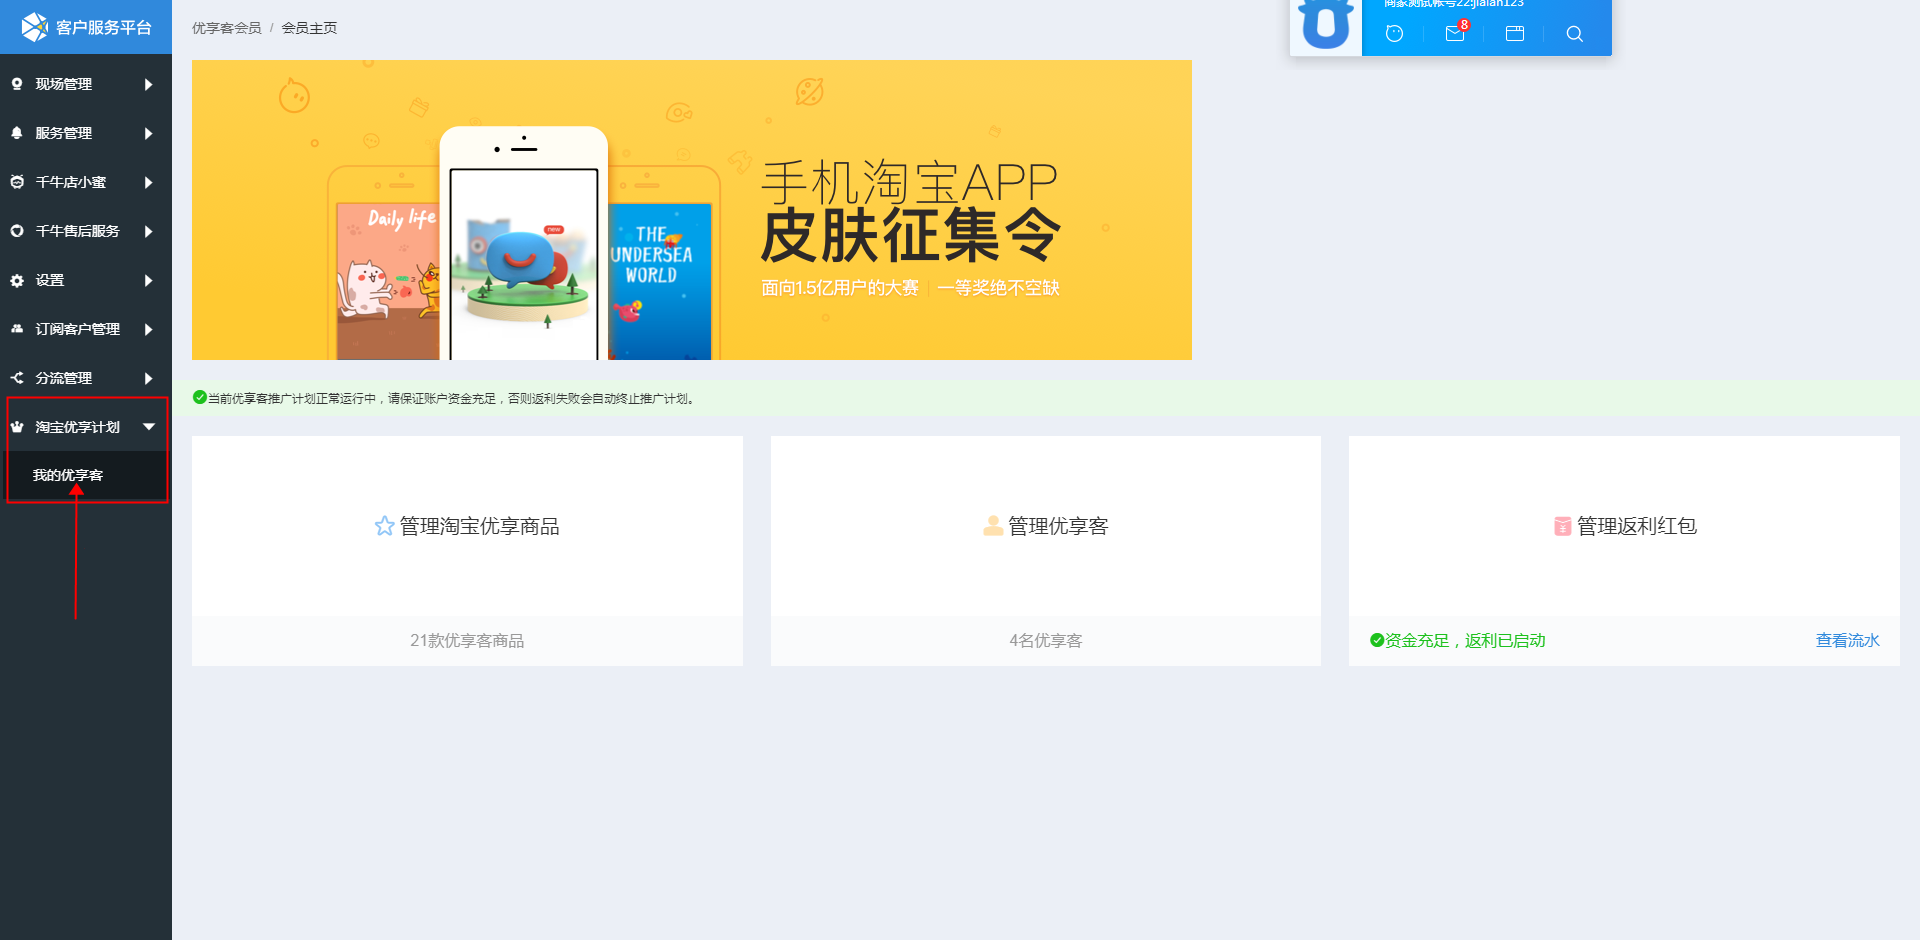This screenshot has height=940, width=1920.
Task: Open the mail inbox with 8 unread messages
Action: coord(1455,33)
